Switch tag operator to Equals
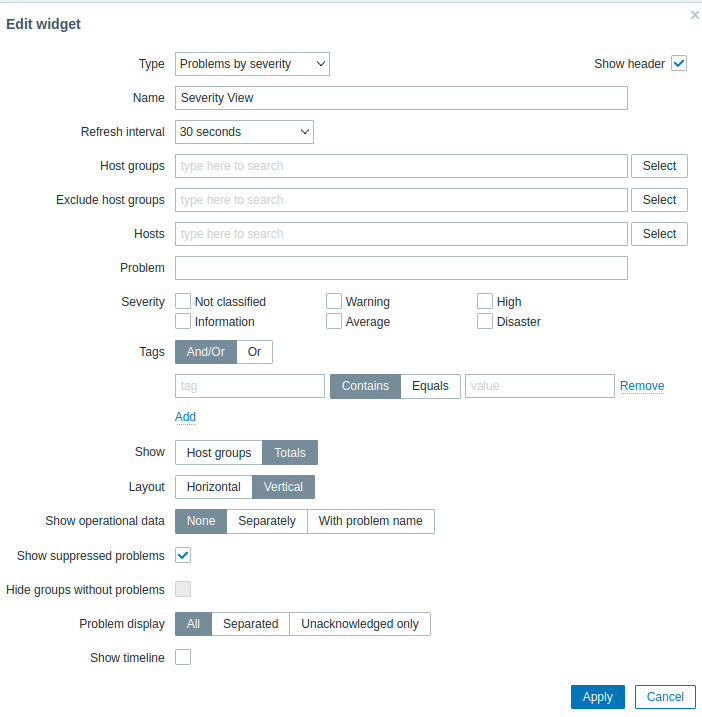The image size is (702, 717). pos(430,386)
